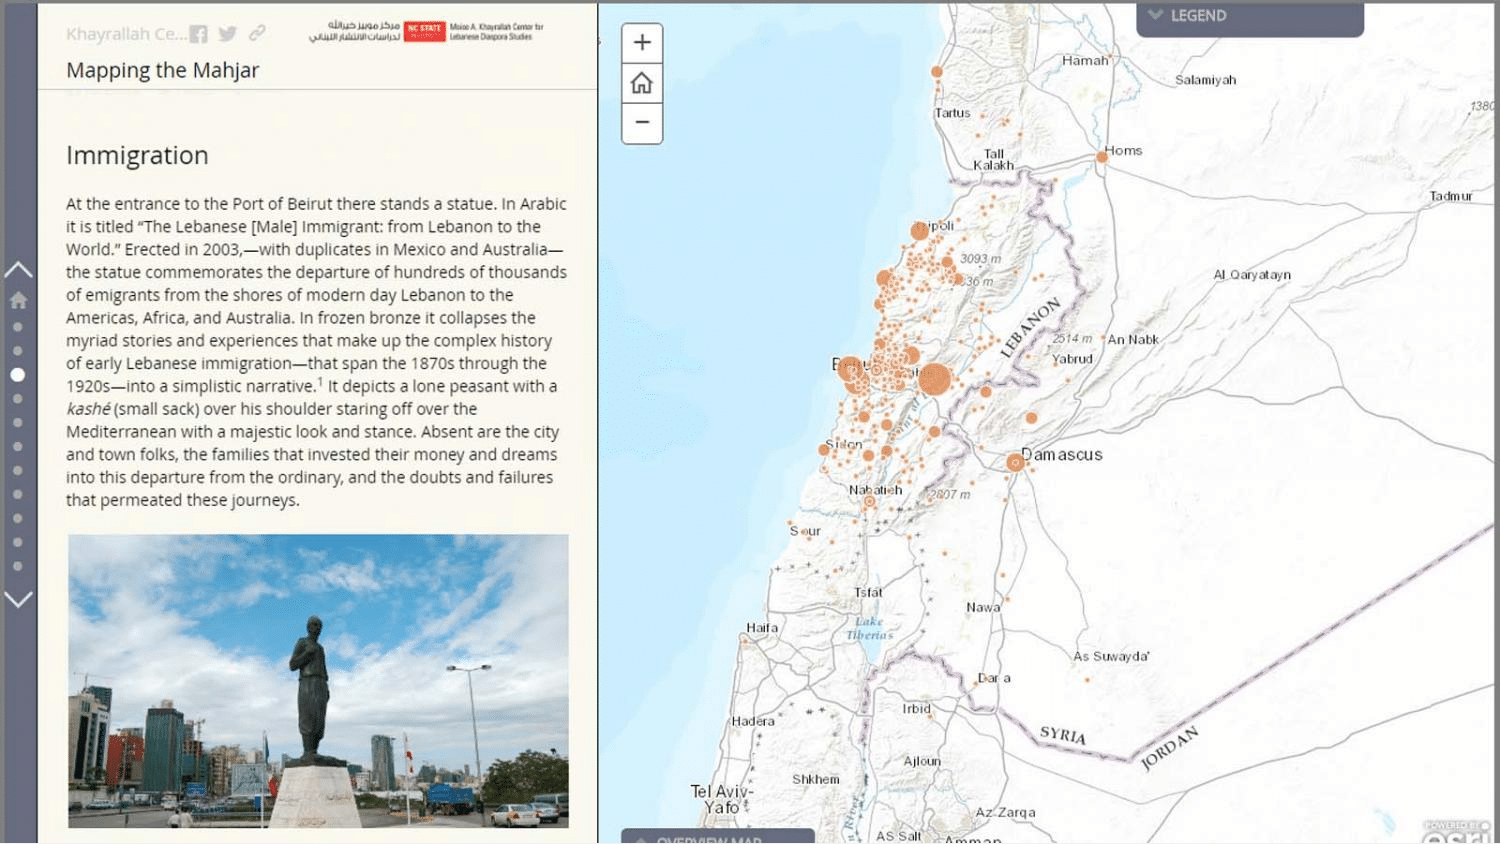Click the 'Nabatieh' map label
The width and height of the screenshot is (1500, 844).
875,490
